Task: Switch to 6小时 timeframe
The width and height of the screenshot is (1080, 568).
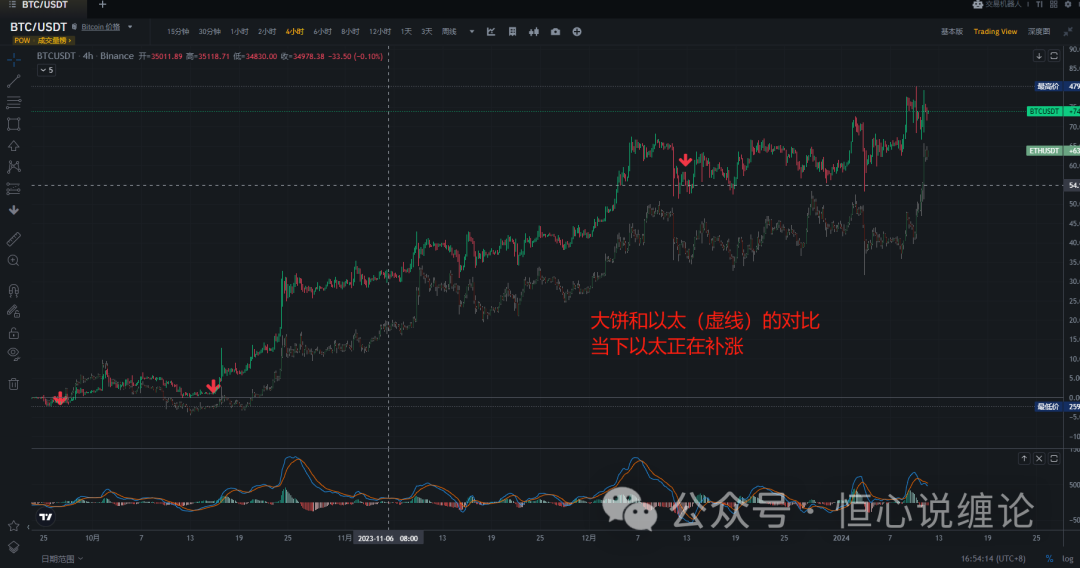Action: tap(322, 32)
